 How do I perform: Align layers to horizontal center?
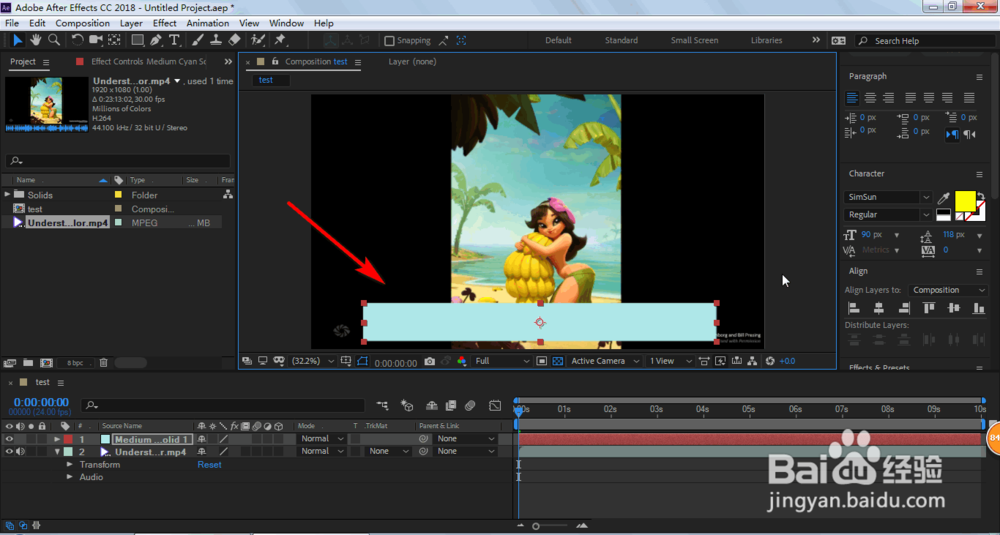pyautogui.click(x=878, y=309)
